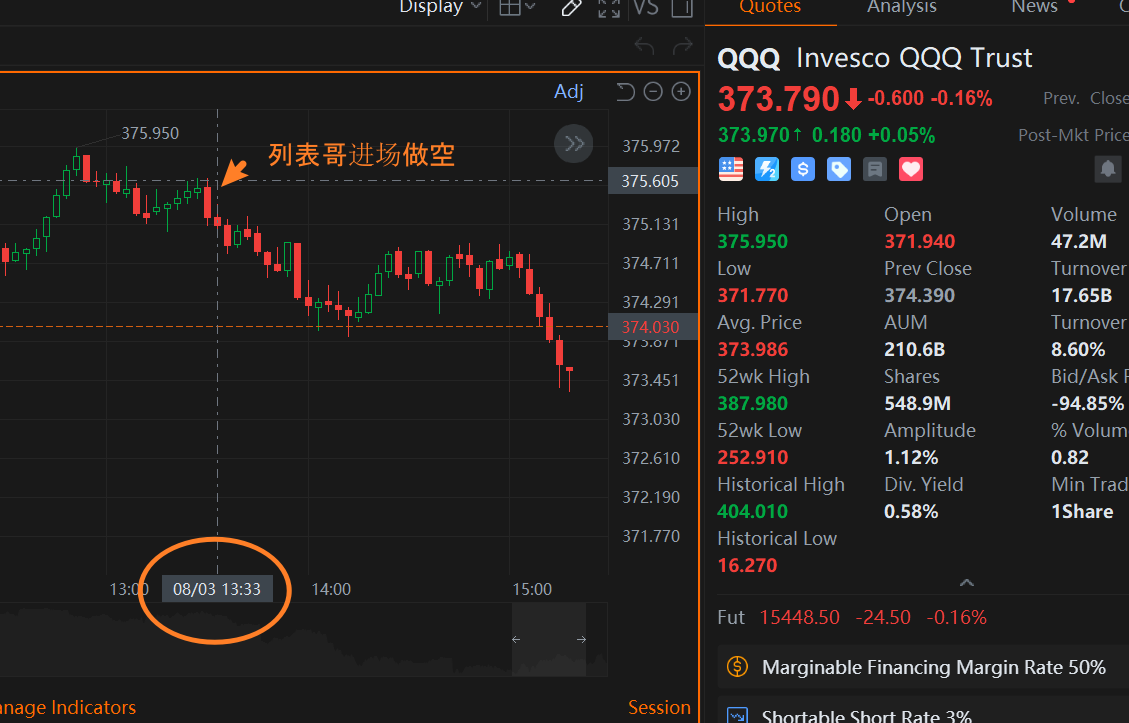Click the 52wk Low value 252.910
Screen dimensions: 1129x723
point(752,457)
